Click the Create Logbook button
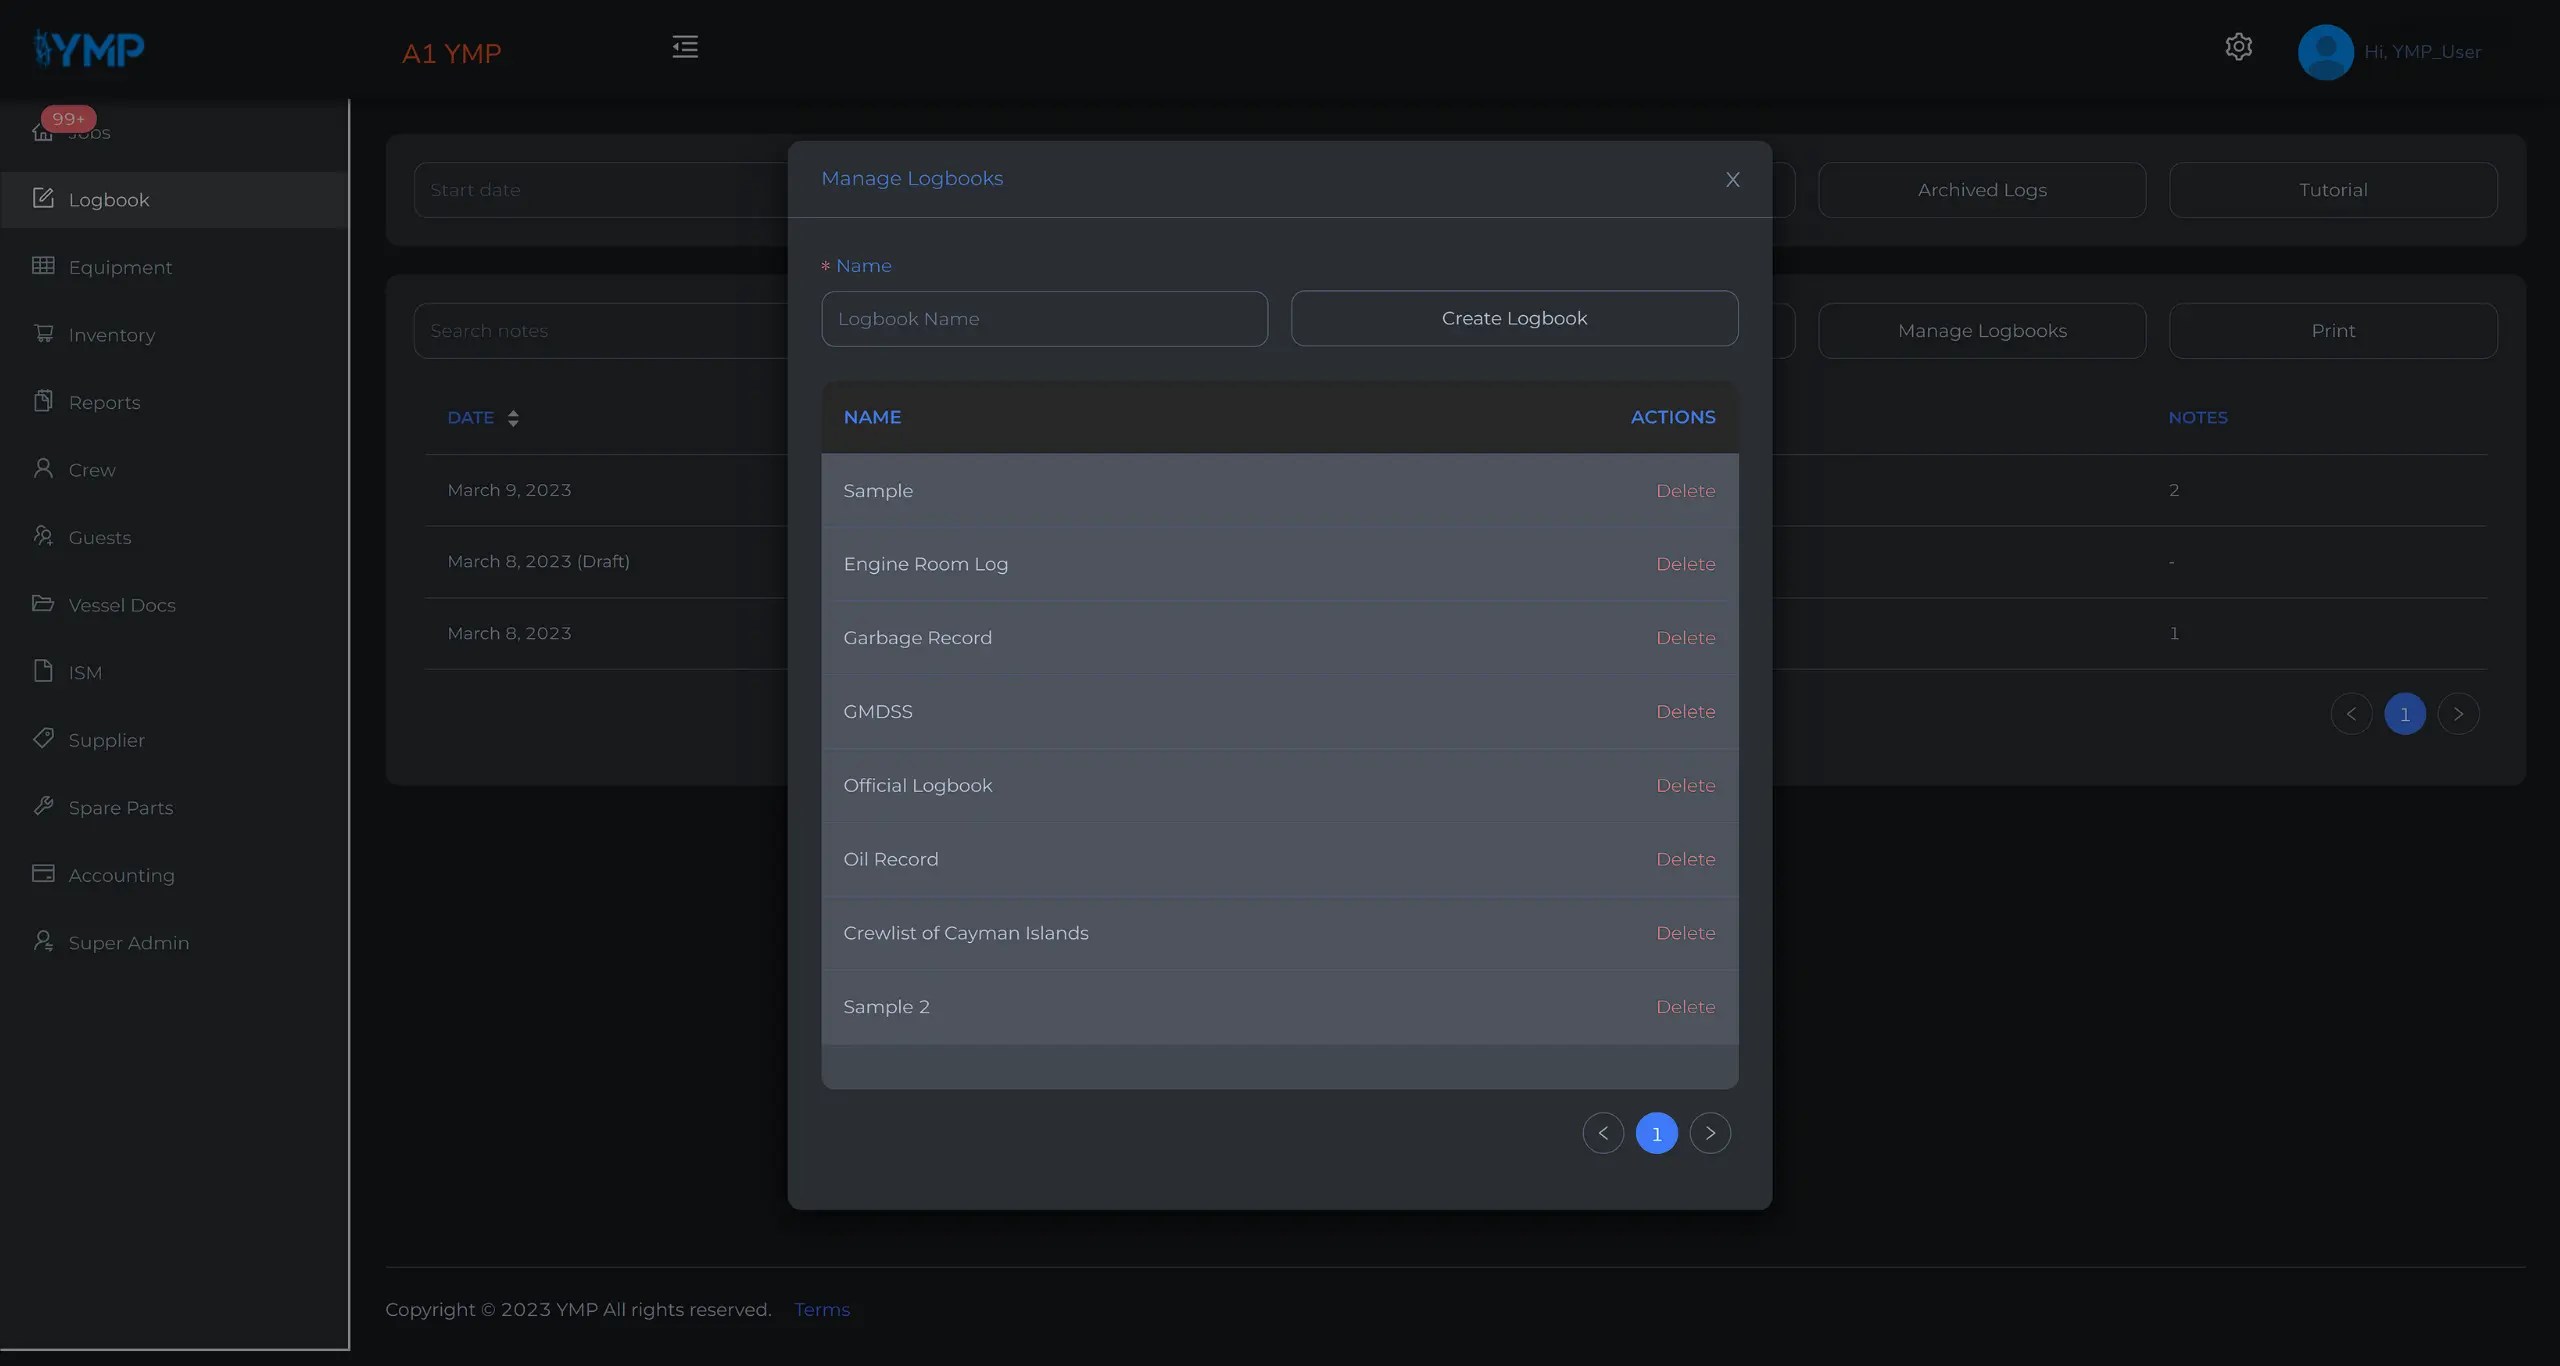The height and width of the screenshot is (1366, 2560). [1514, 318]
